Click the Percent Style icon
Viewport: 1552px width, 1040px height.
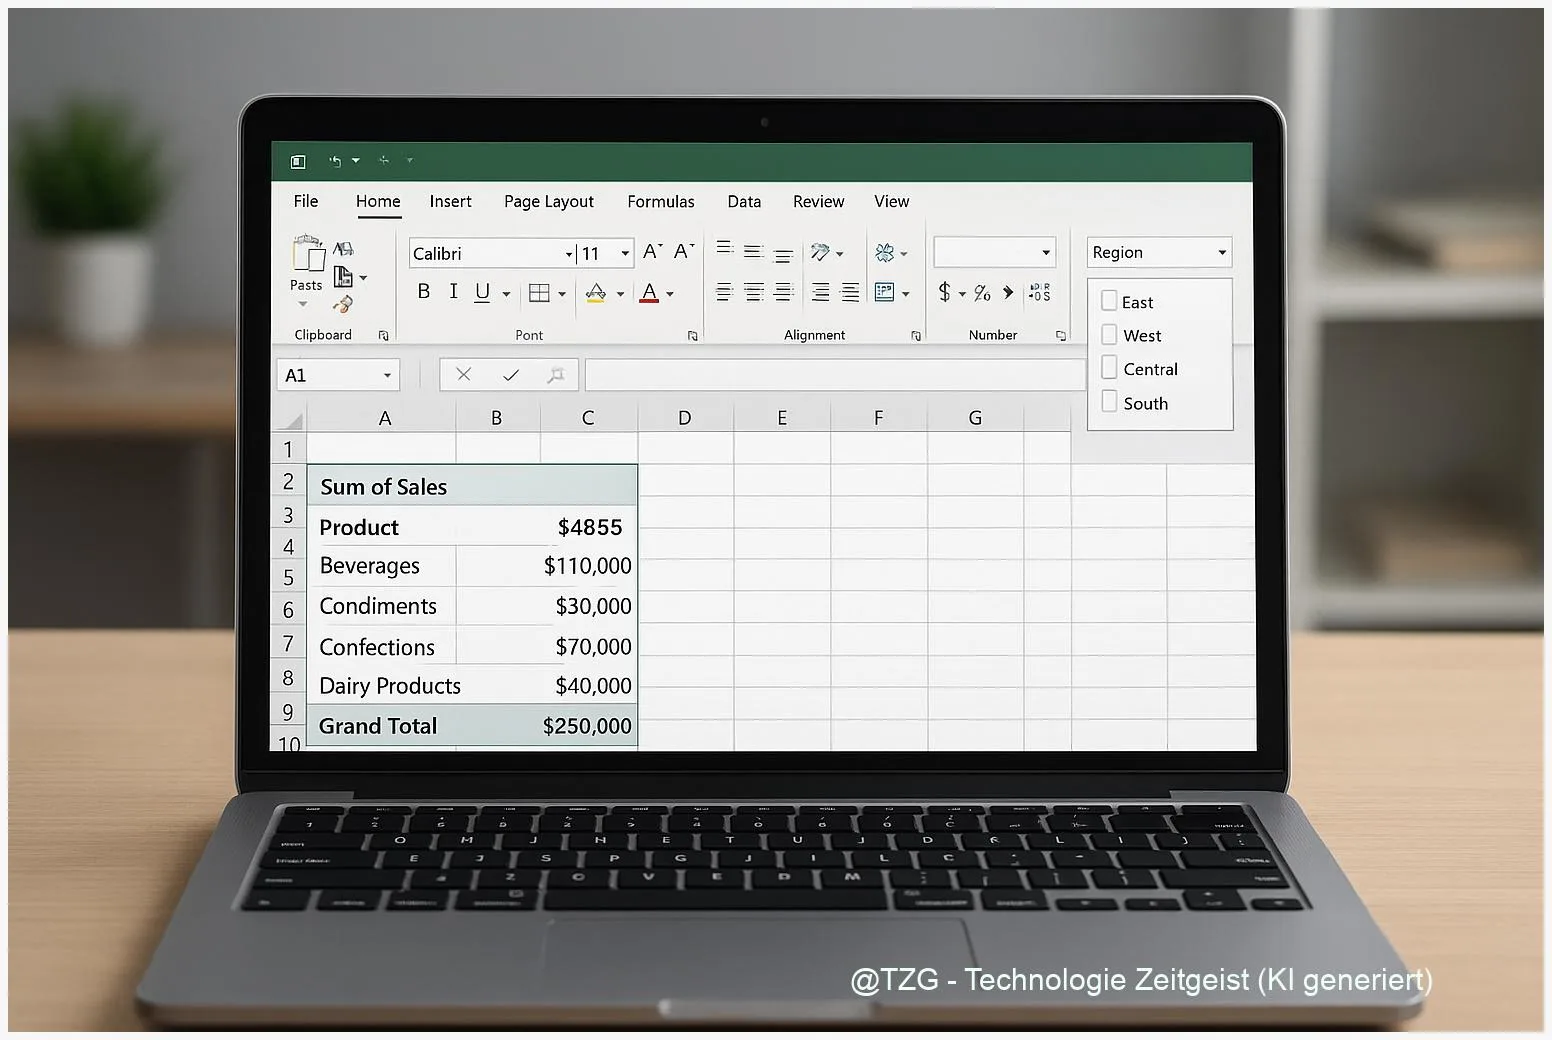982,293
